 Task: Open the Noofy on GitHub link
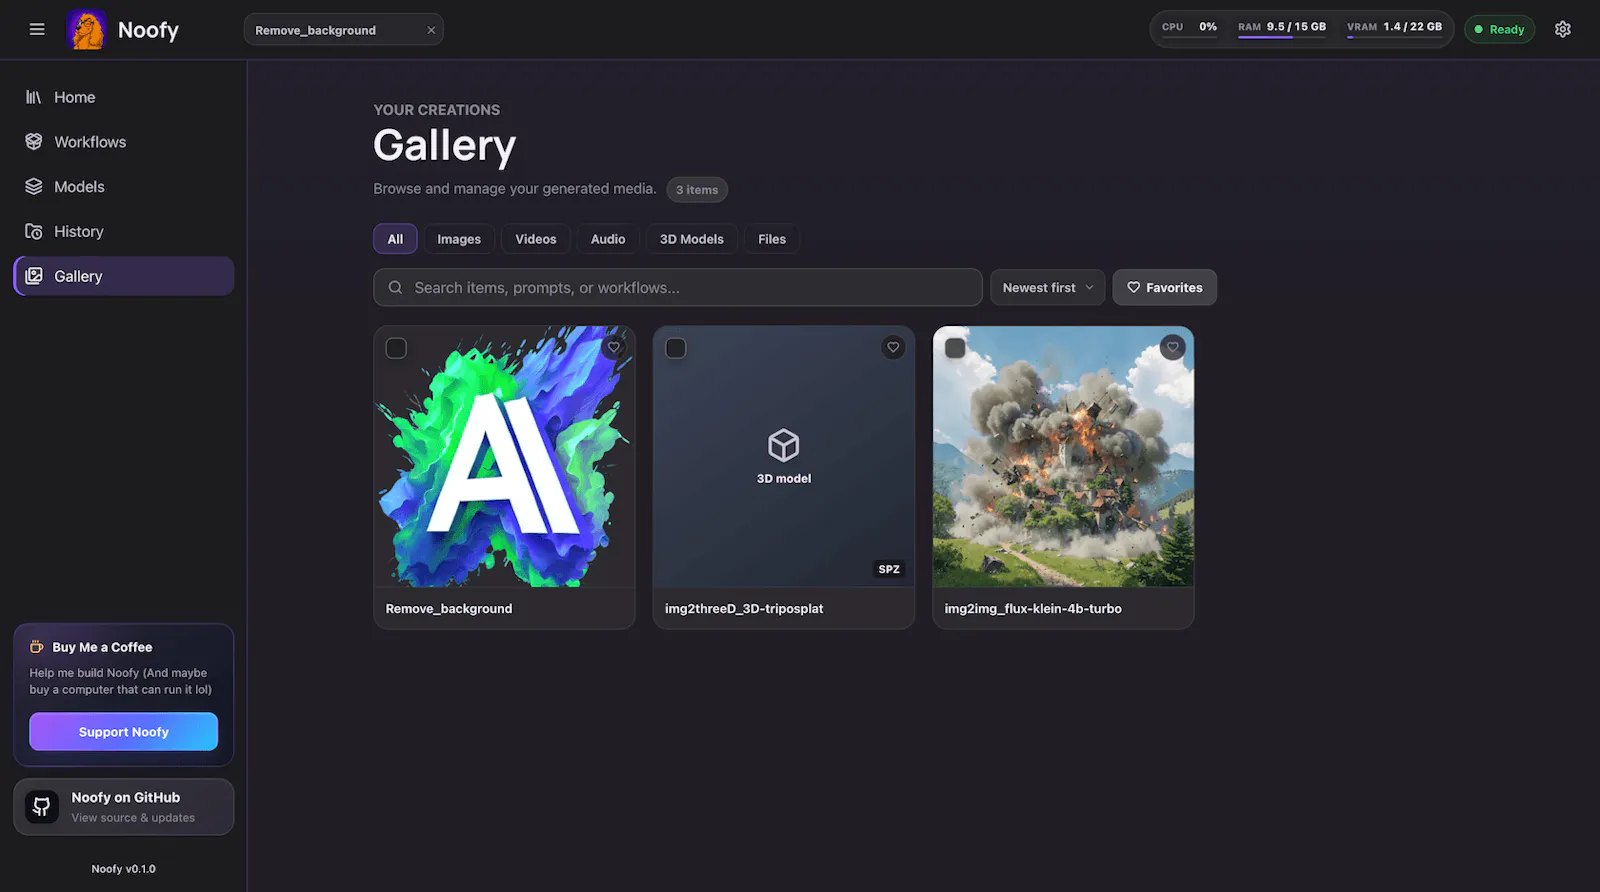click(x=124, y=807)
